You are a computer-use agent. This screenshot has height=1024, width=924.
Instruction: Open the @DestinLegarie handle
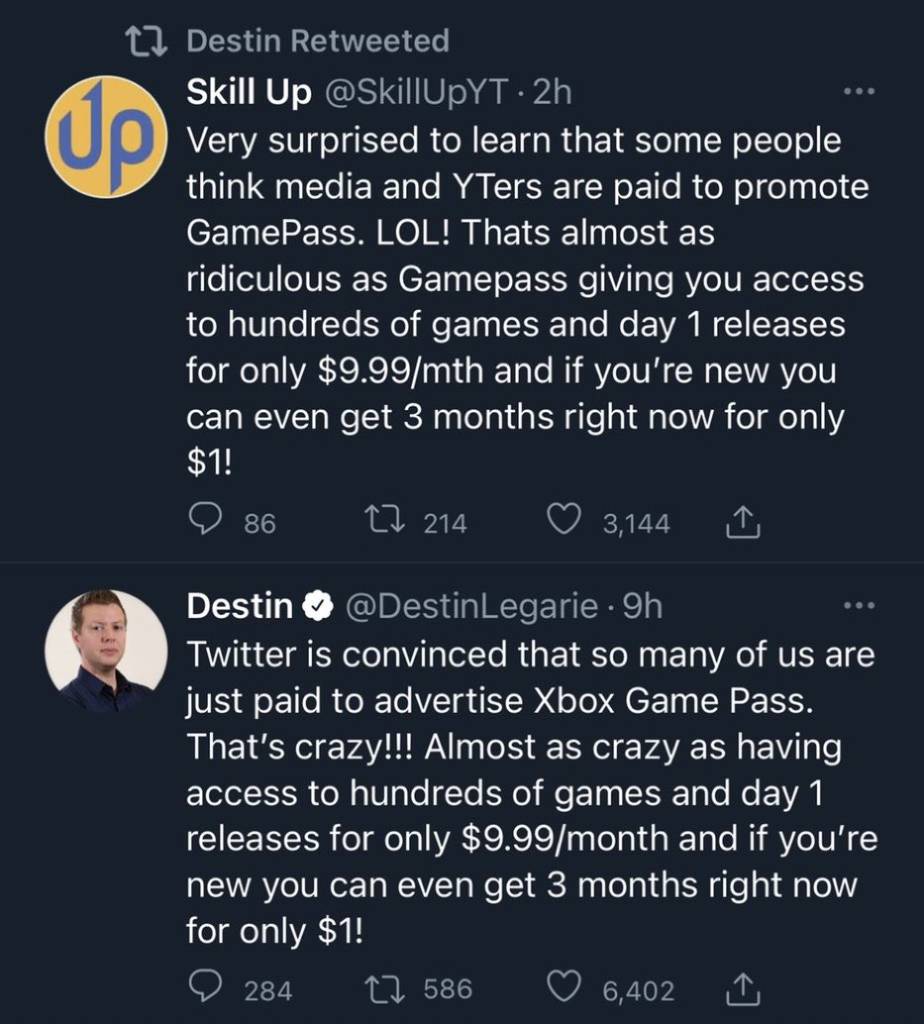pos(471,606)
